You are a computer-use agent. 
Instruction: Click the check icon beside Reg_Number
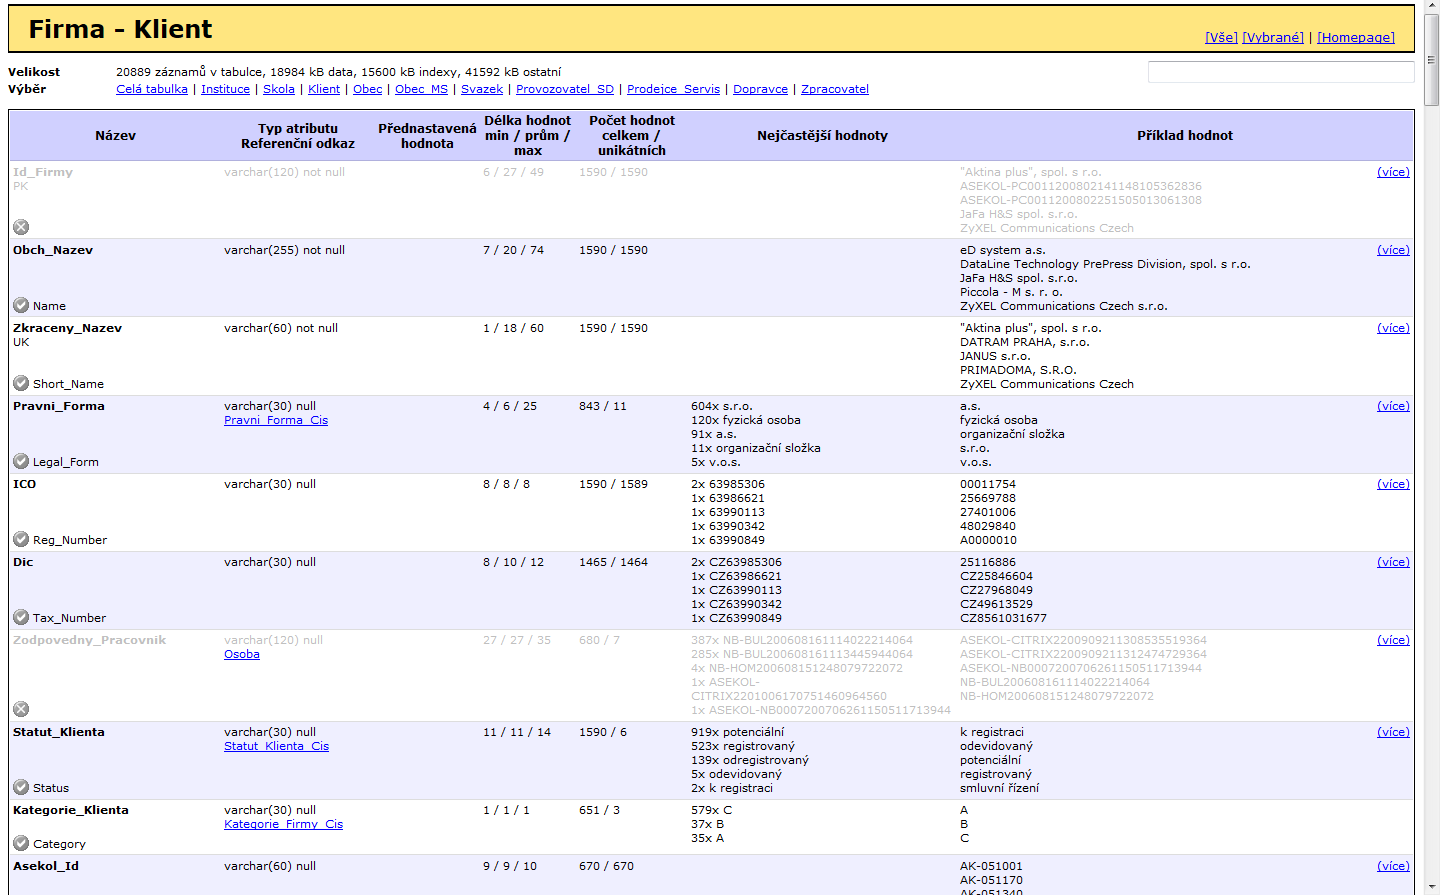click(21, 539)
